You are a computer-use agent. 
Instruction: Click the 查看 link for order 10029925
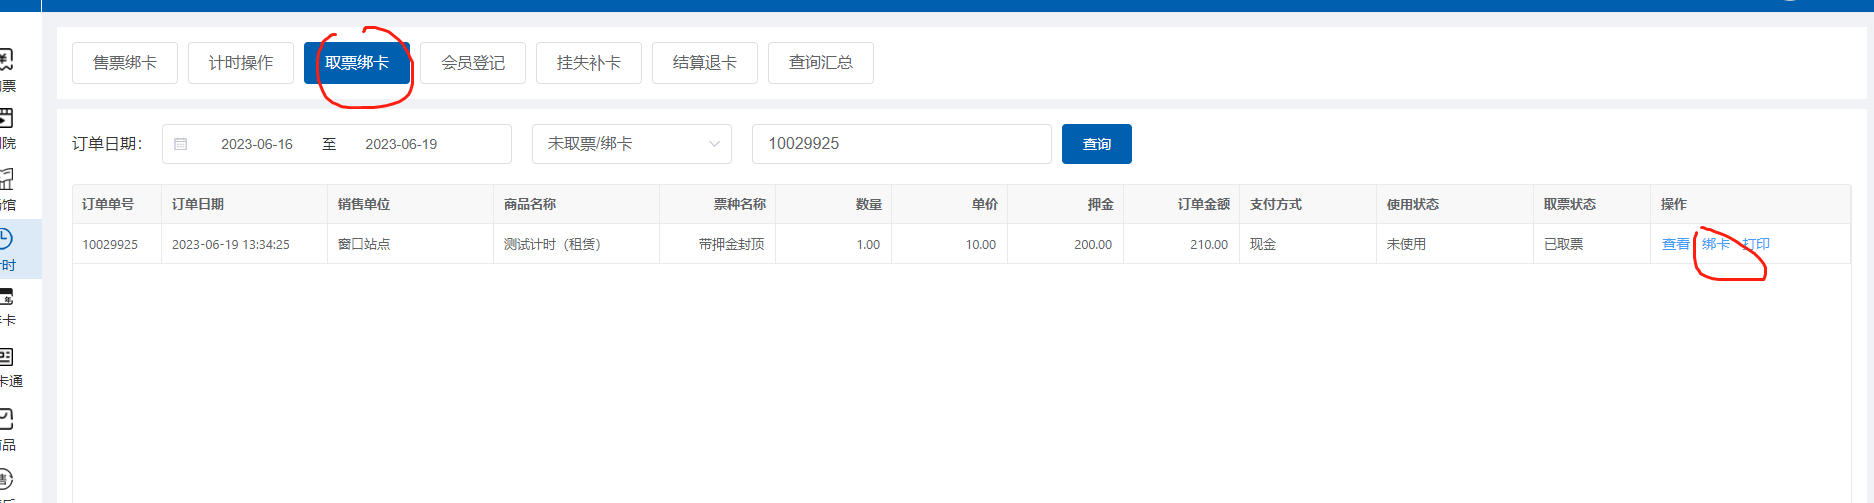(x=1675, y=244)
